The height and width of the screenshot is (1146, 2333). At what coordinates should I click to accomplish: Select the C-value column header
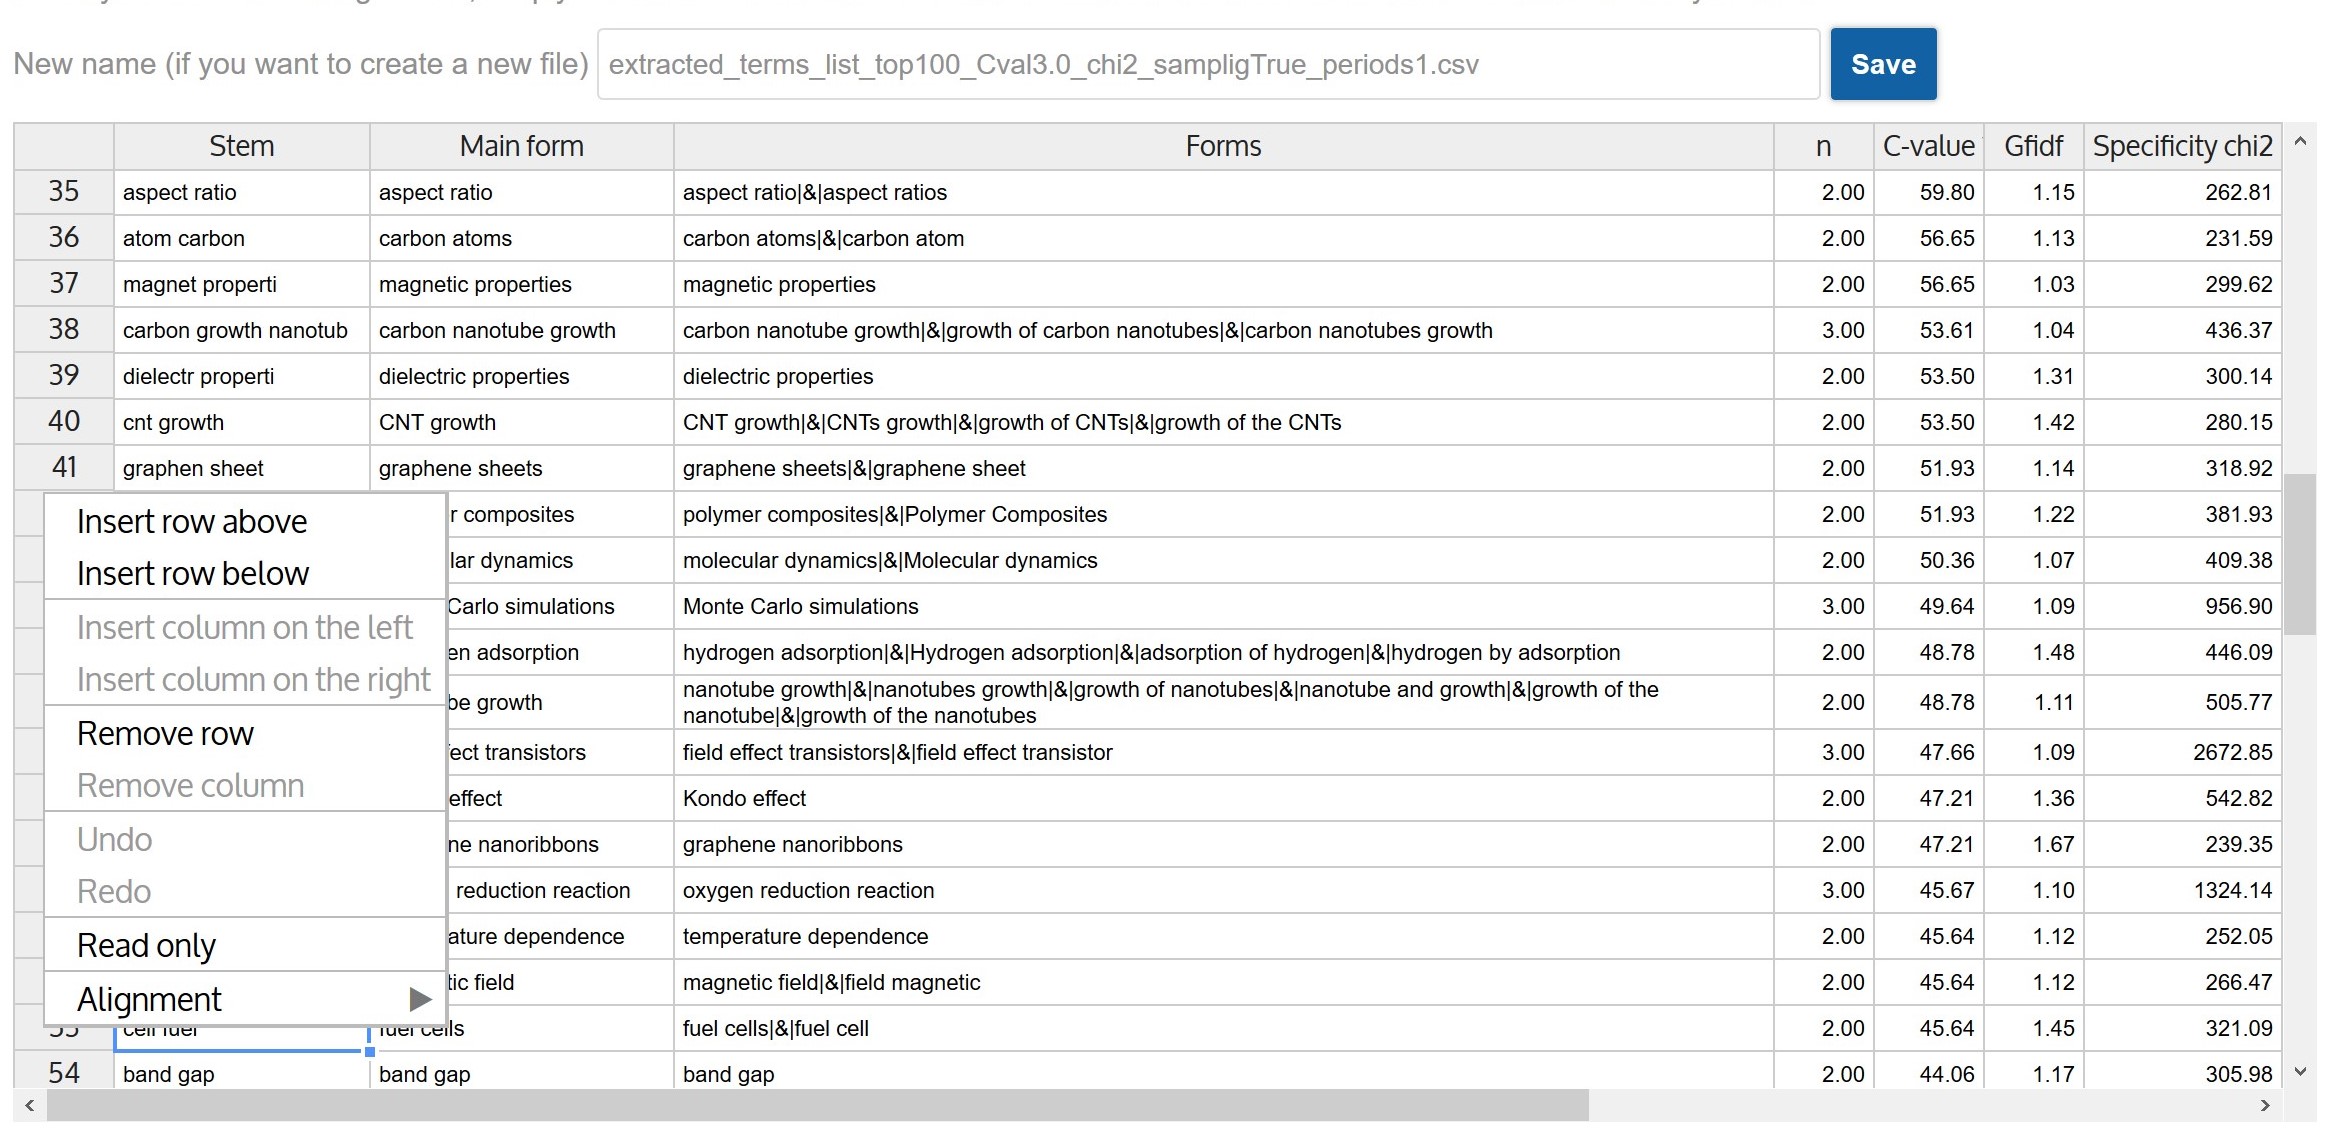(1929, 146)
